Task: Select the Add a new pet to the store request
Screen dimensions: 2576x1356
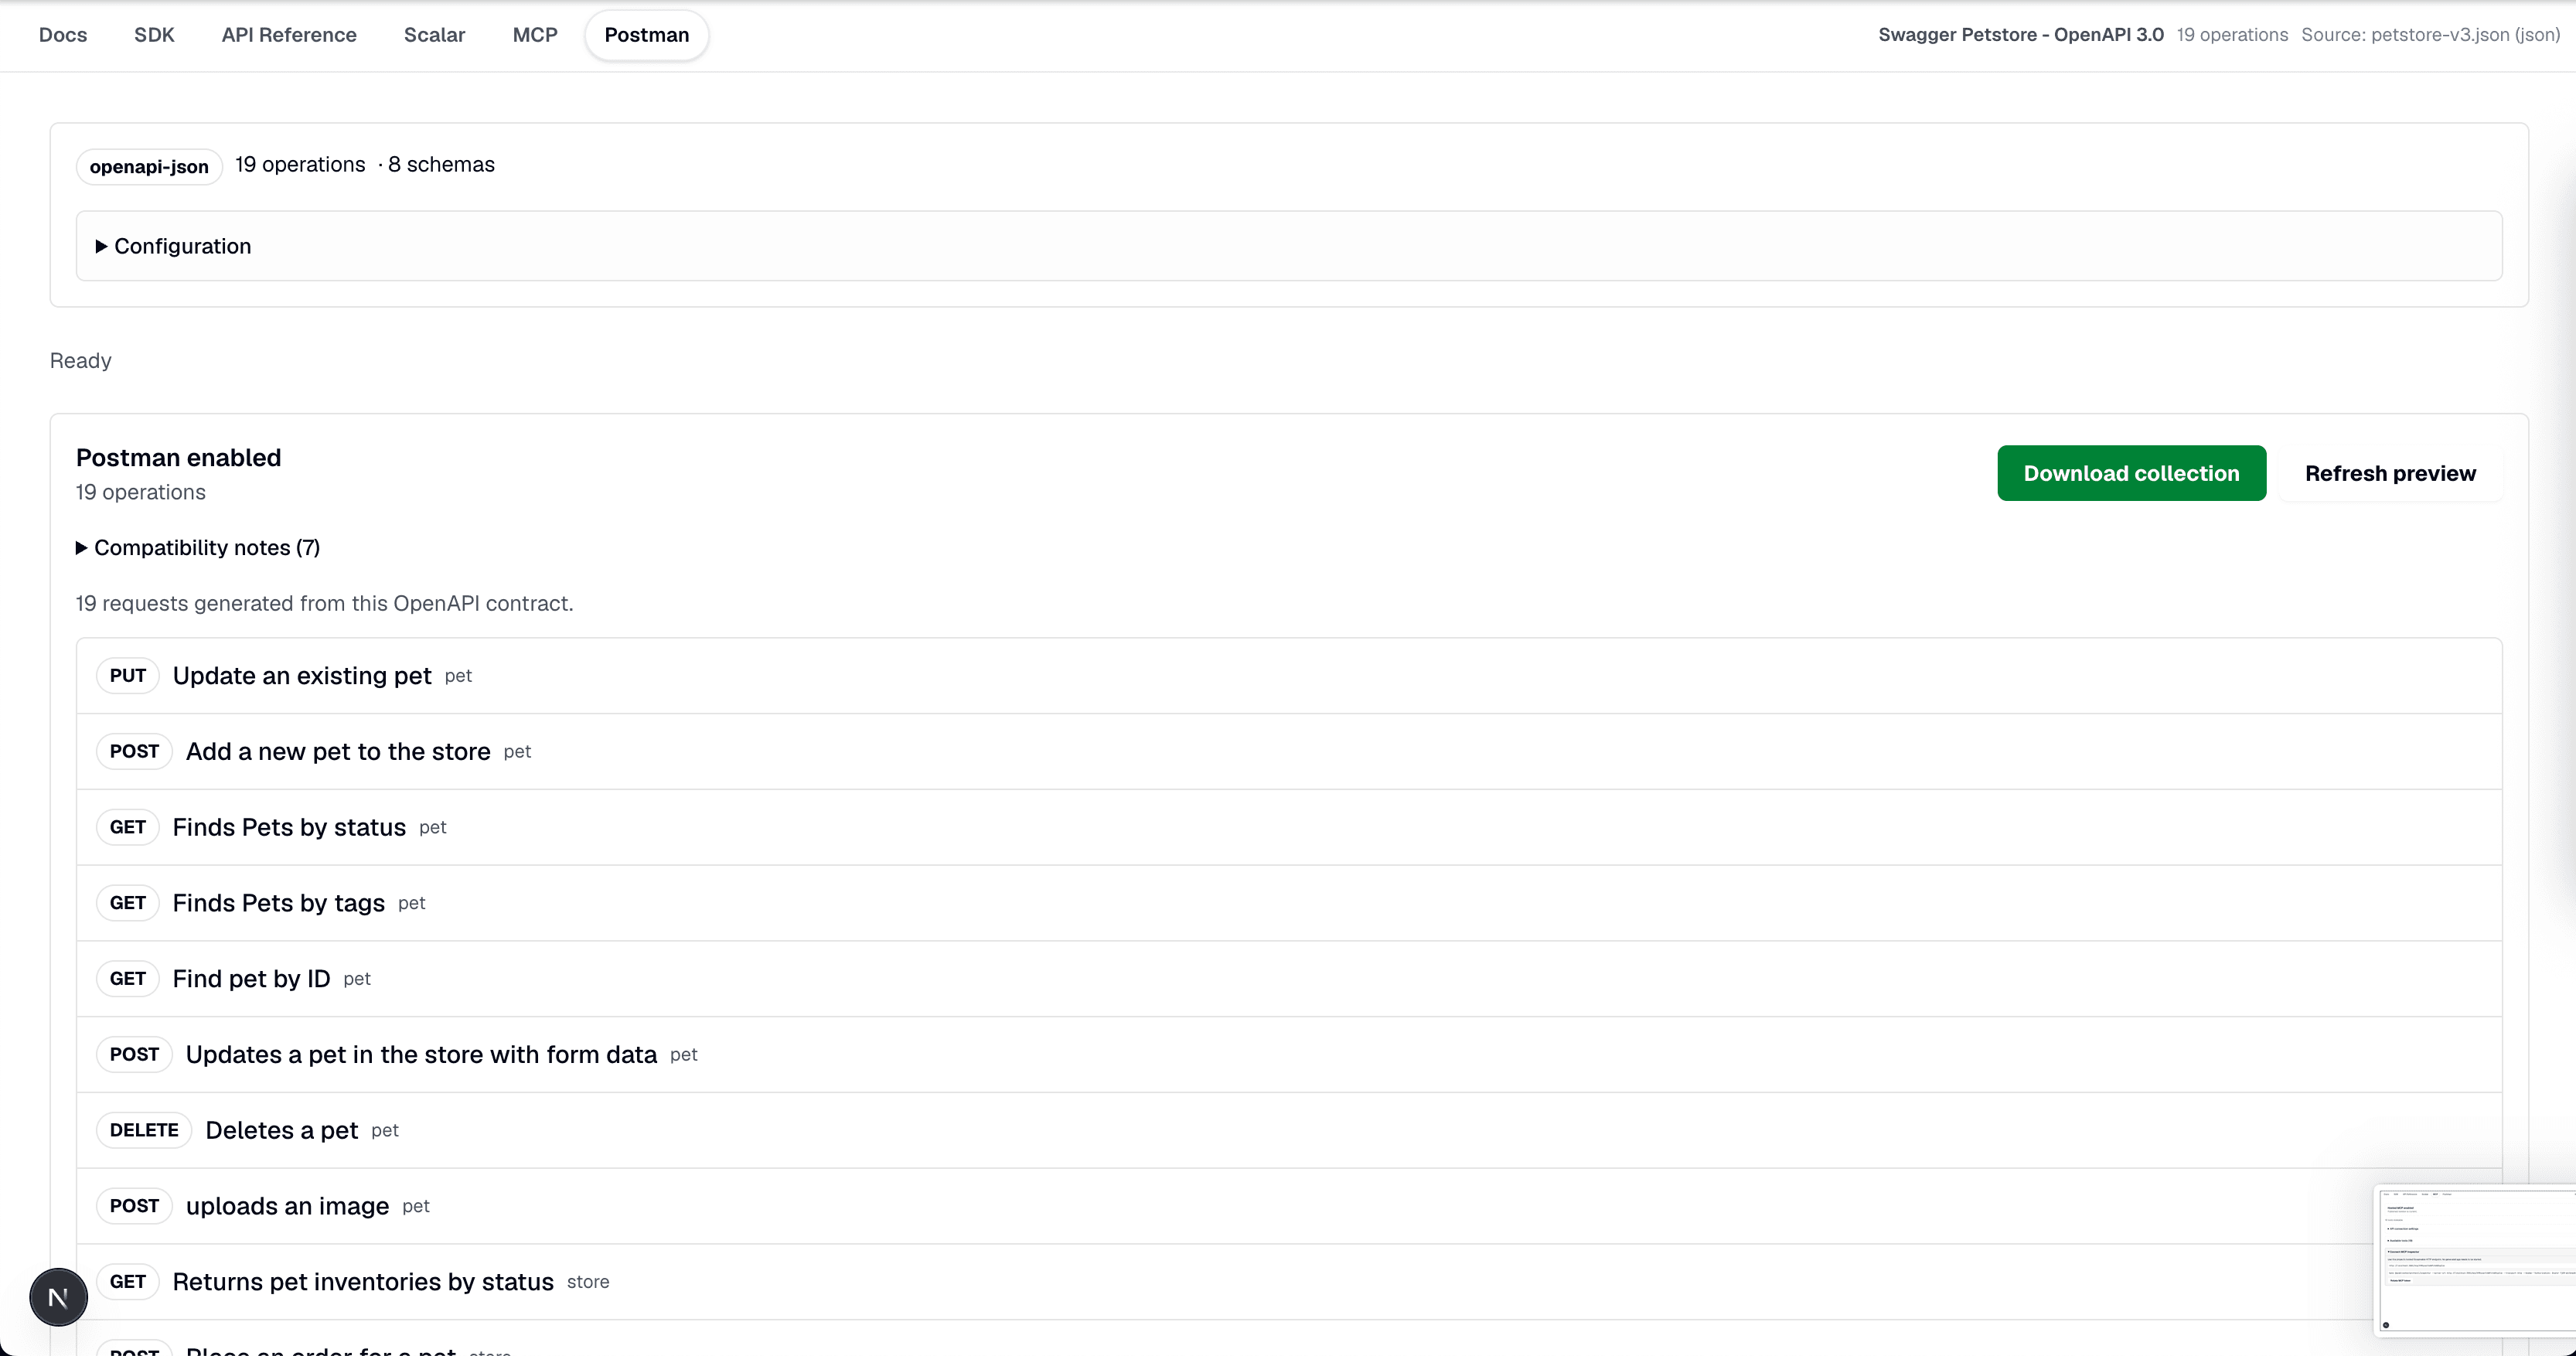Action: 1289,752
